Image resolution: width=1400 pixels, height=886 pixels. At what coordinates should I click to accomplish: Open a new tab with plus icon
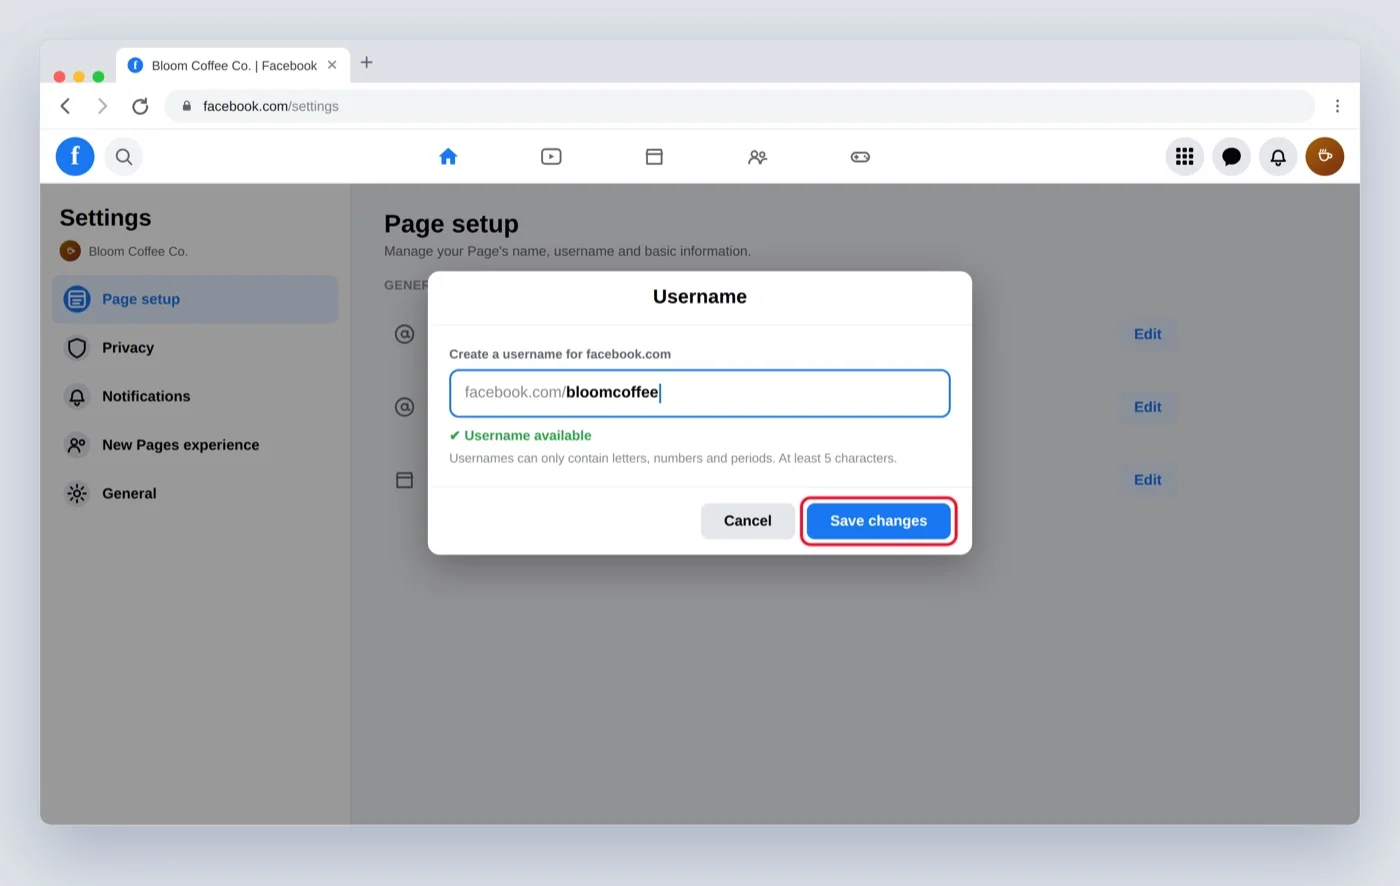click(x=367, y=63)
